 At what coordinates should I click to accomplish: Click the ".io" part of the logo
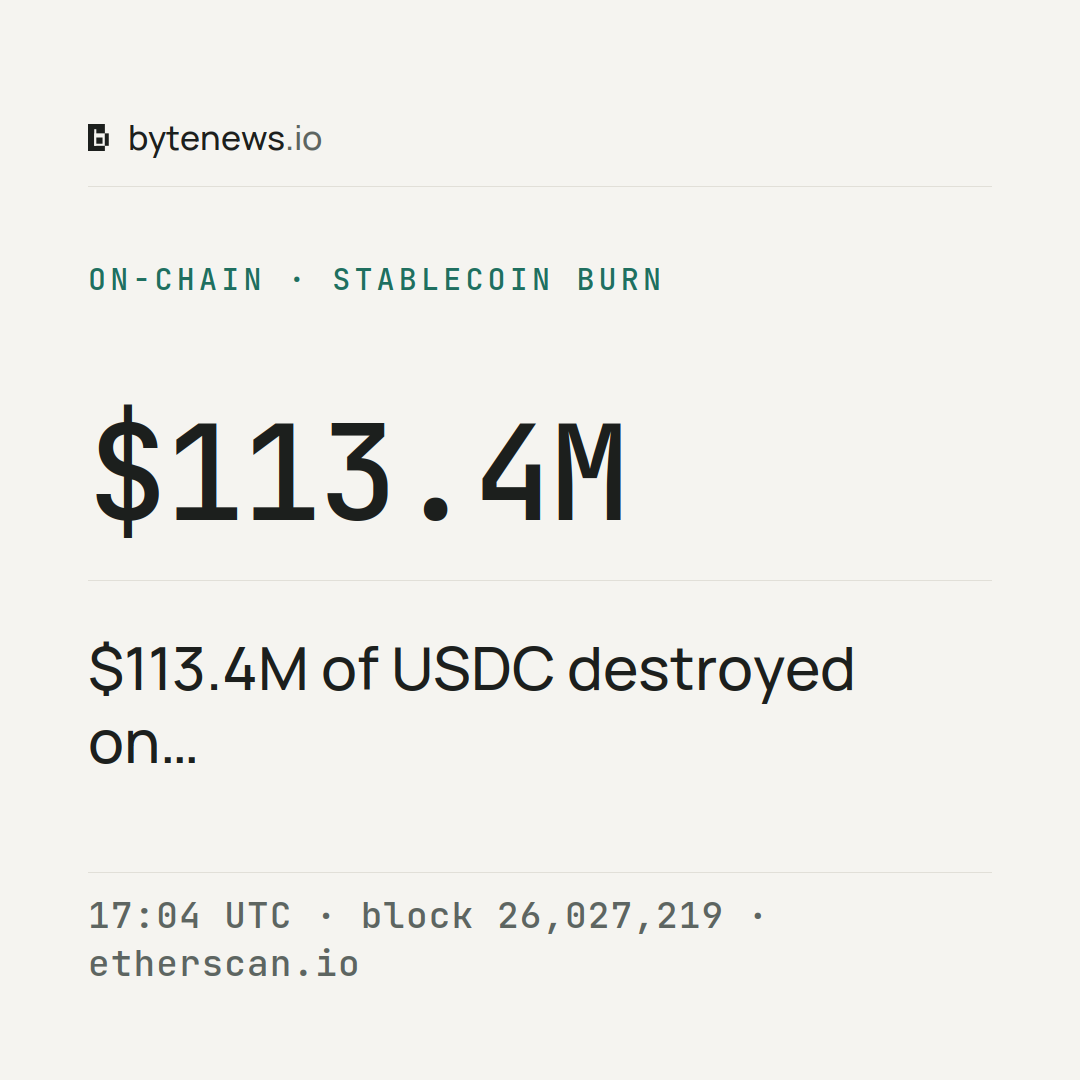tap(304, 139)
